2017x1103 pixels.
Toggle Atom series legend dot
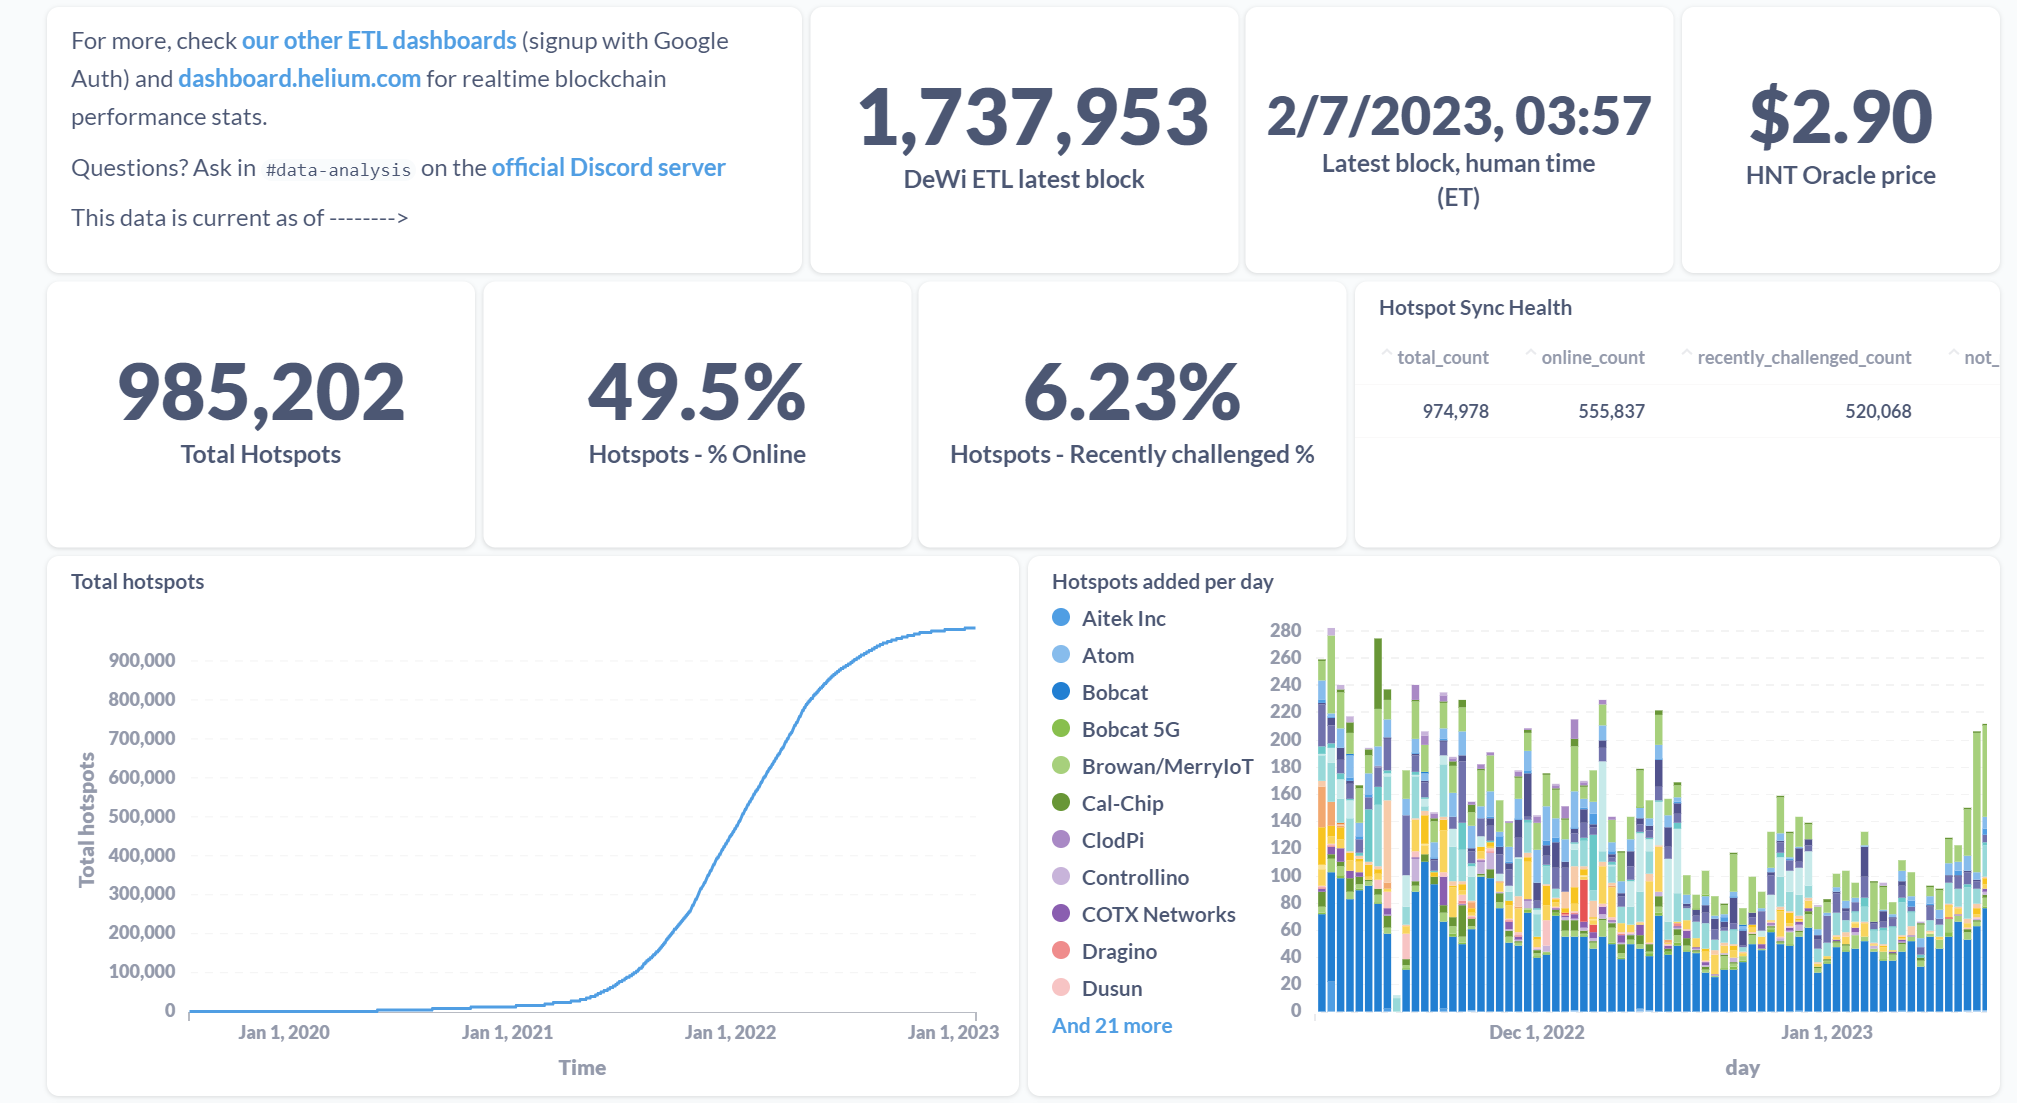tap(1061, 655)
